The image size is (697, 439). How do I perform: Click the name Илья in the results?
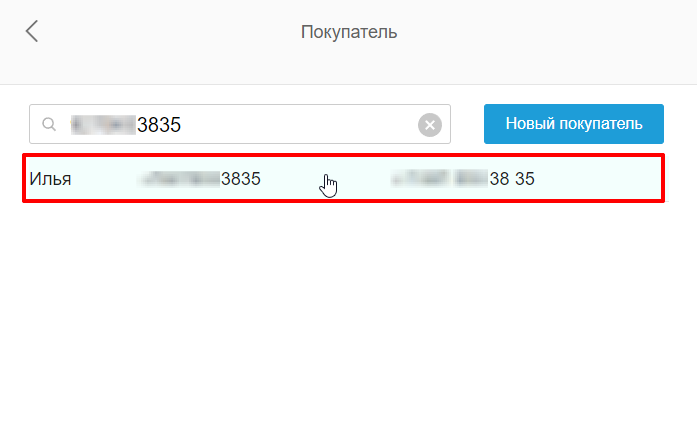coord(50,179)
